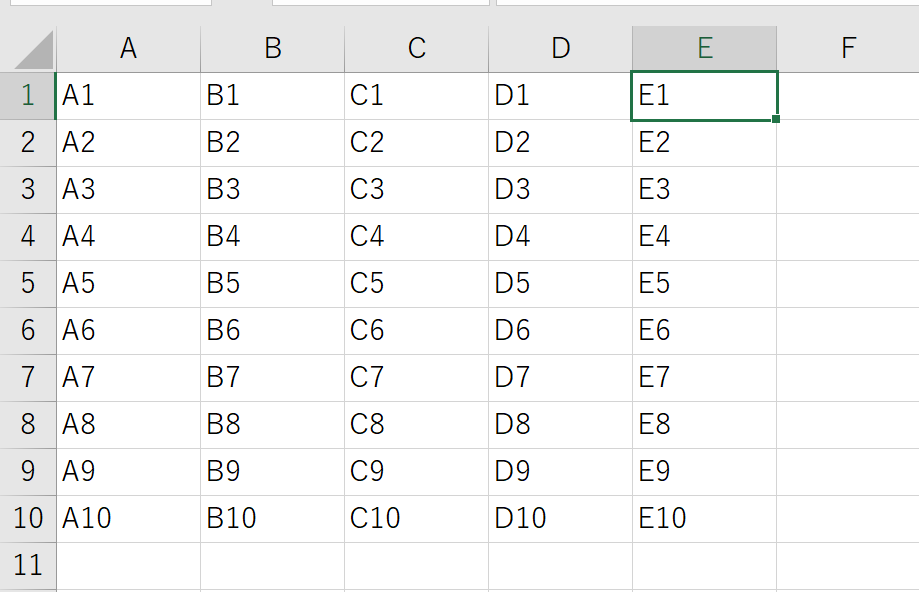
Task: Select column C header
Action: click(x=417, y=49)
